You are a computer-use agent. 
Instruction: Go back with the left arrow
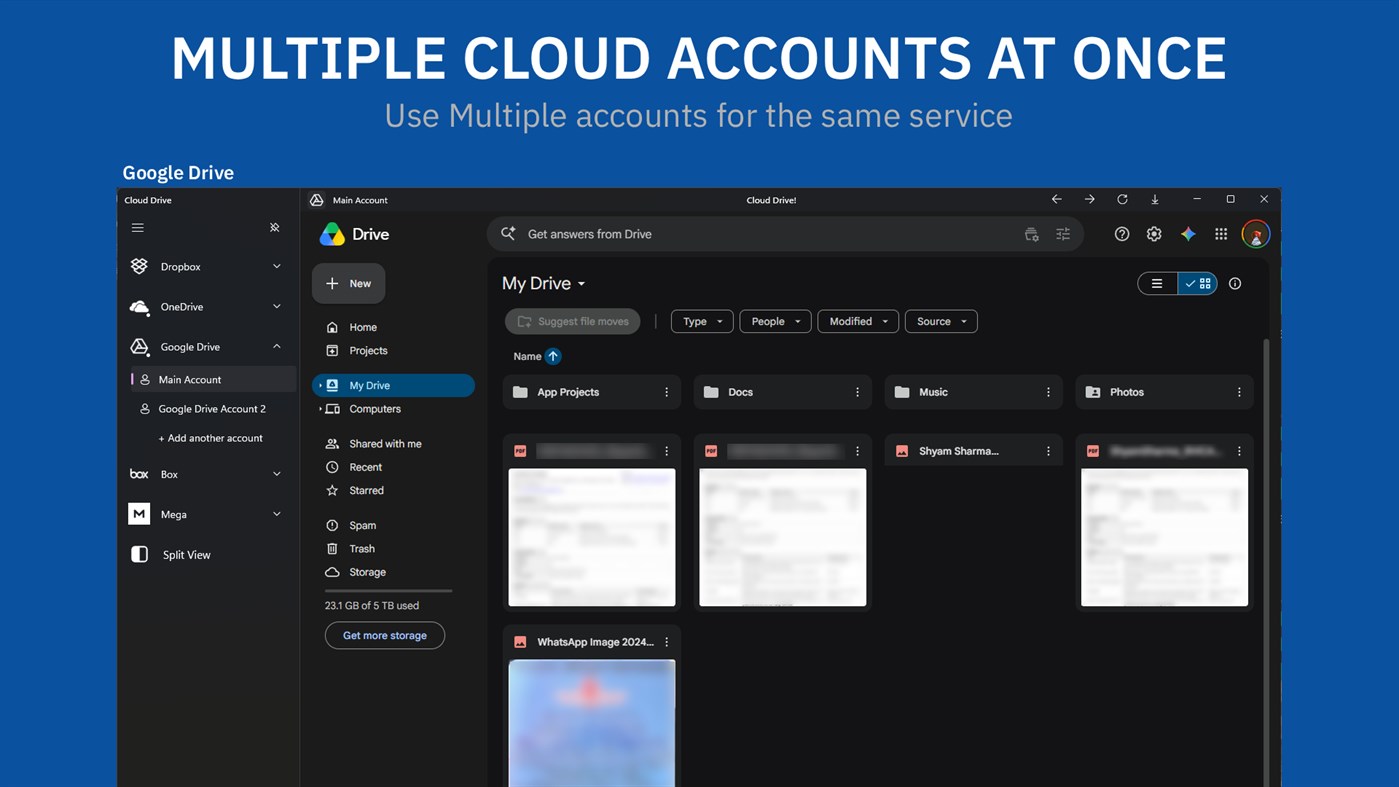coord(1056,199)
